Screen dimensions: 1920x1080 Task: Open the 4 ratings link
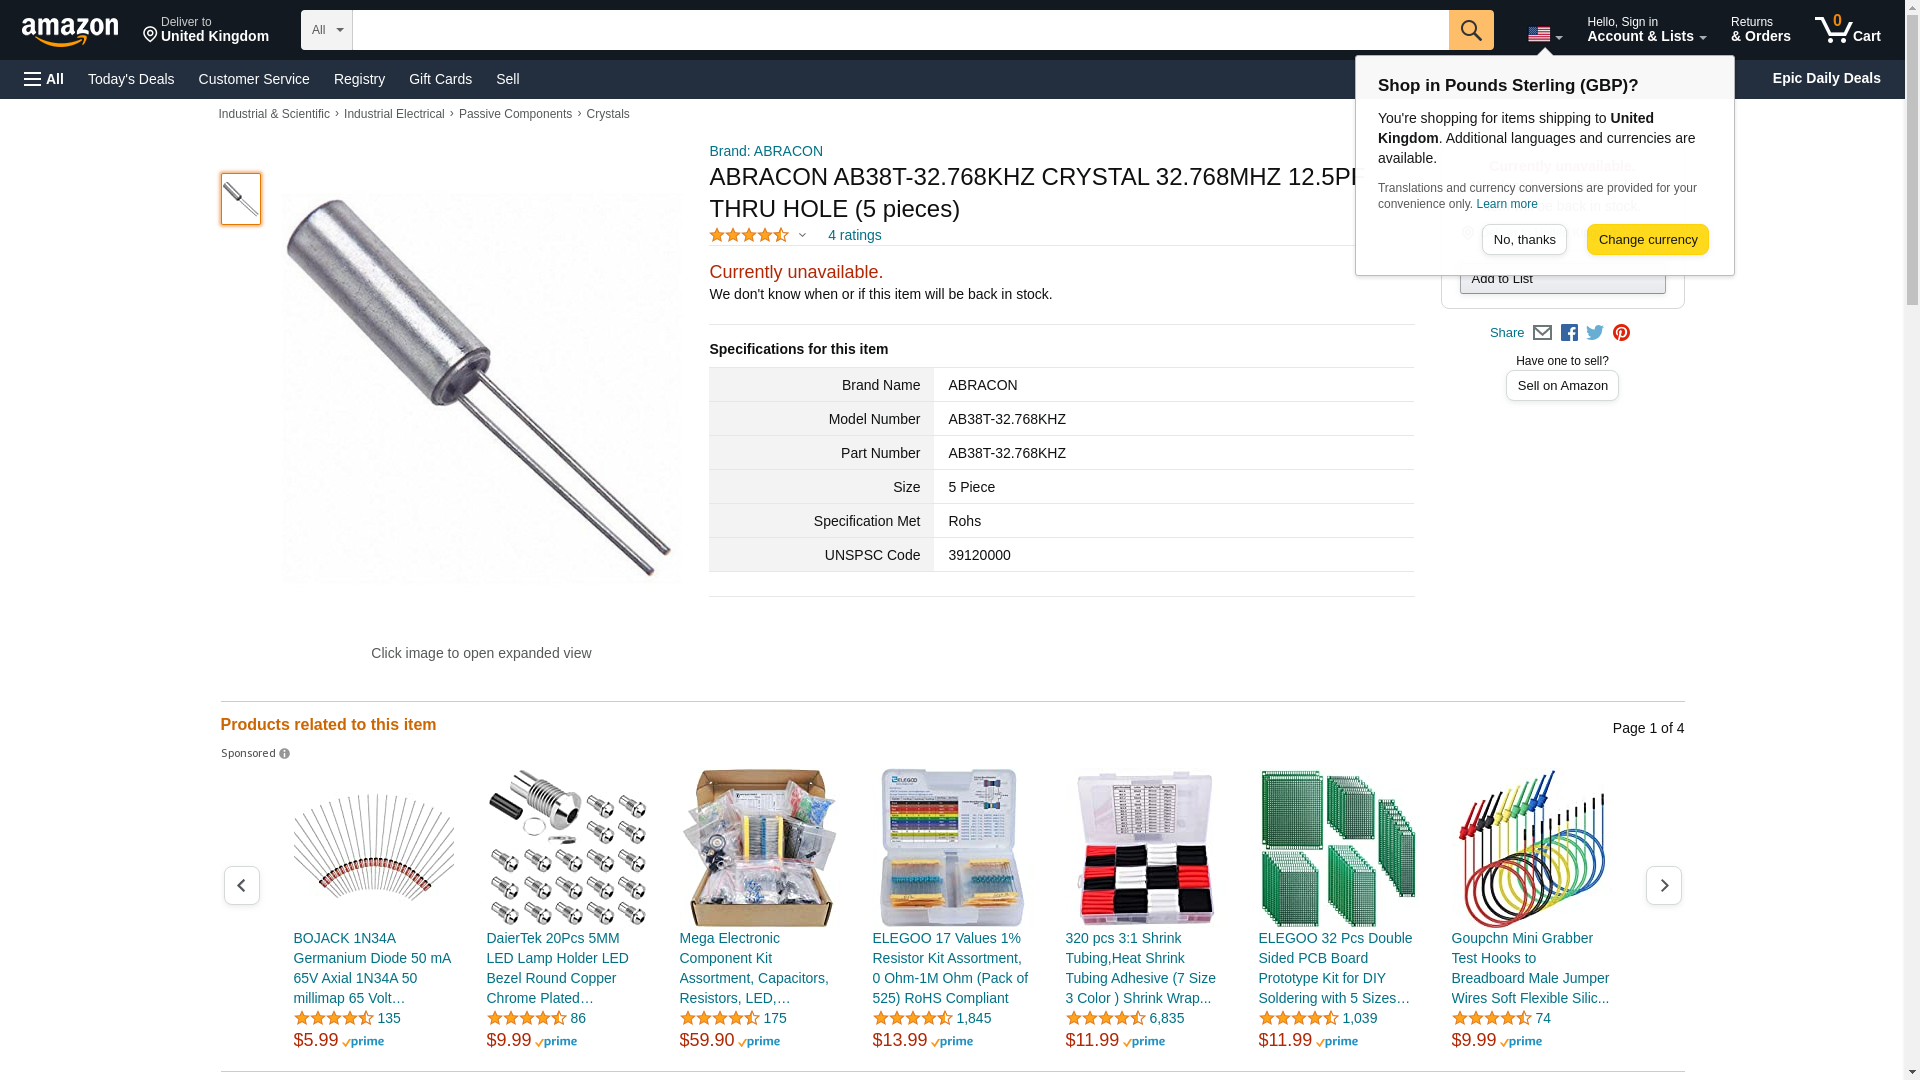pos(854,236)
